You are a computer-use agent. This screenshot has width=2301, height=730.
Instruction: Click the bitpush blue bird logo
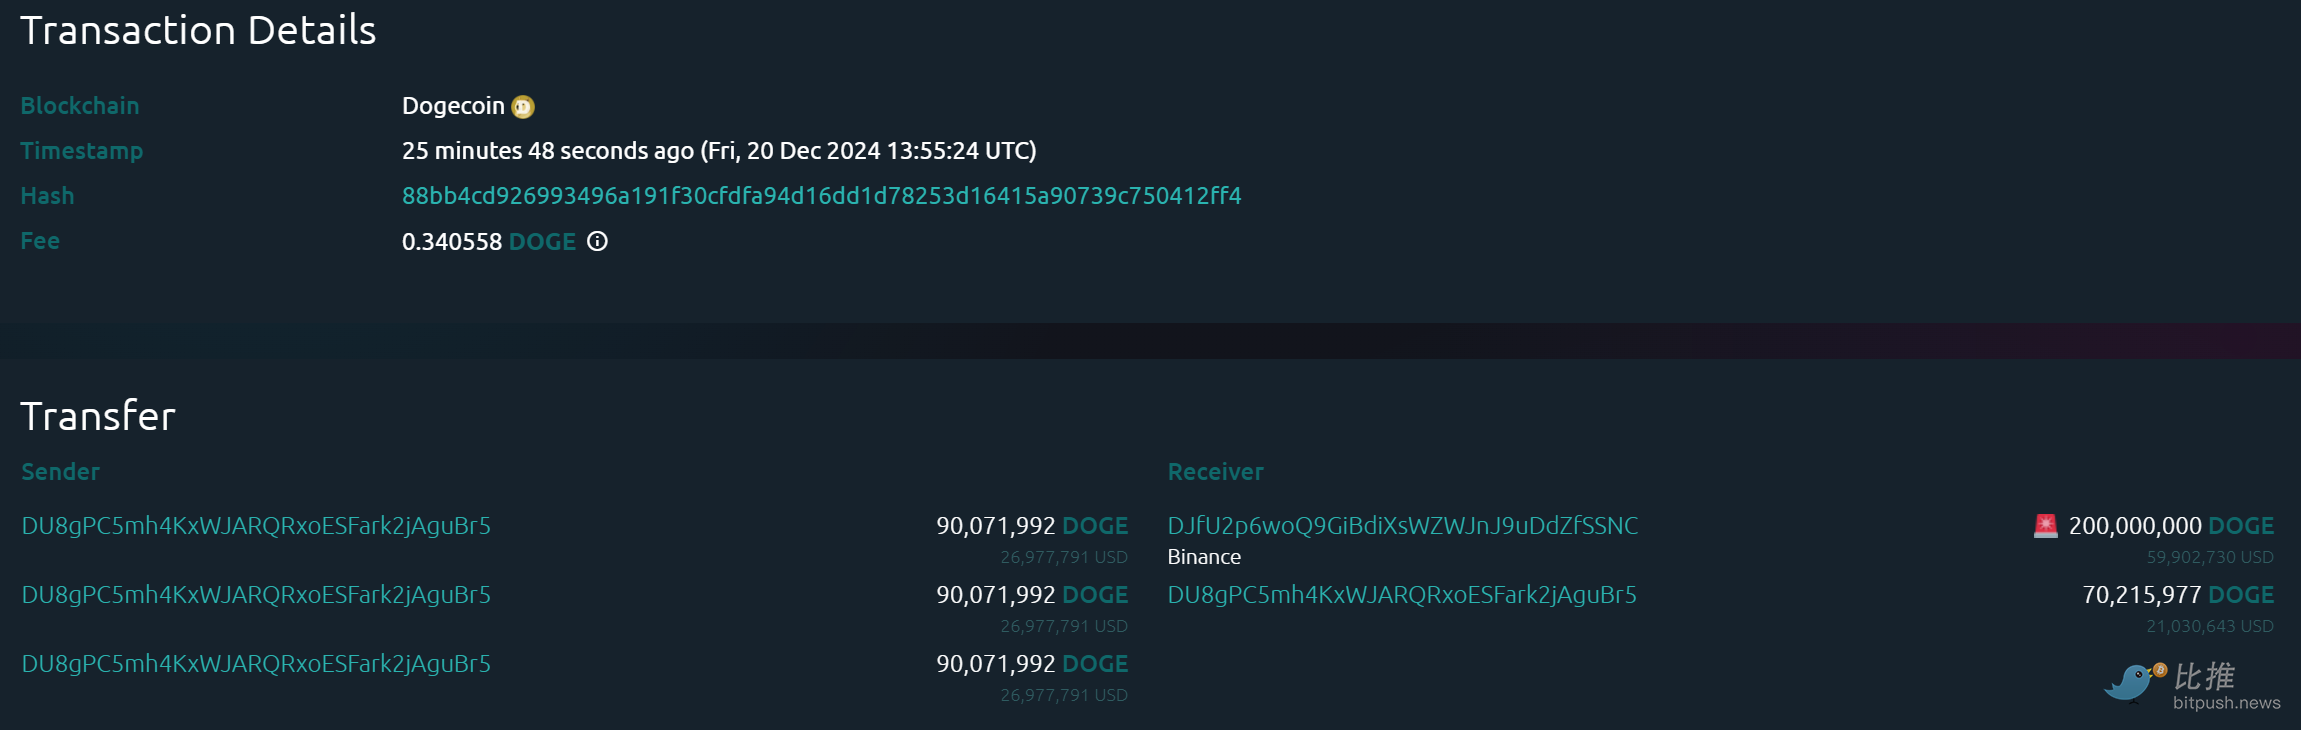tap(2132, 682)
